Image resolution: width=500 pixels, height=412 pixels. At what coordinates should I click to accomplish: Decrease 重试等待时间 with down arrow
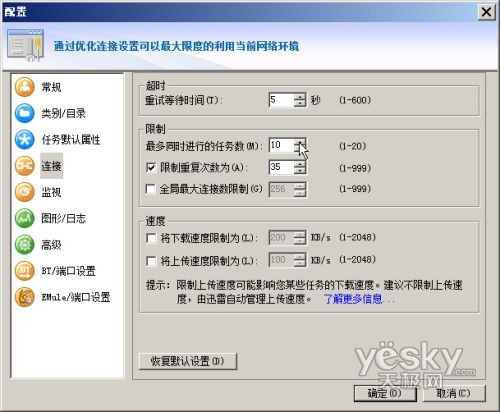300,104
